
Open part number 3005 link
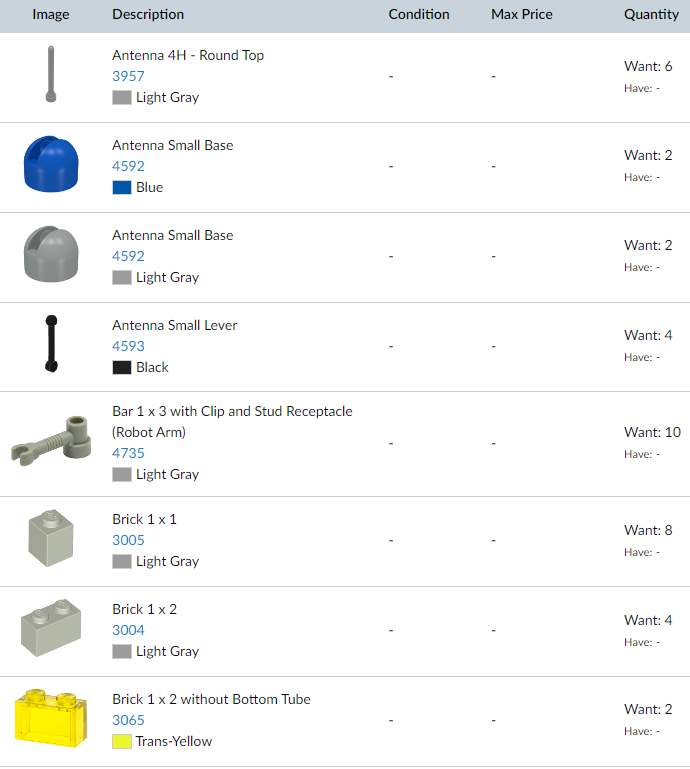coord(128,540)
